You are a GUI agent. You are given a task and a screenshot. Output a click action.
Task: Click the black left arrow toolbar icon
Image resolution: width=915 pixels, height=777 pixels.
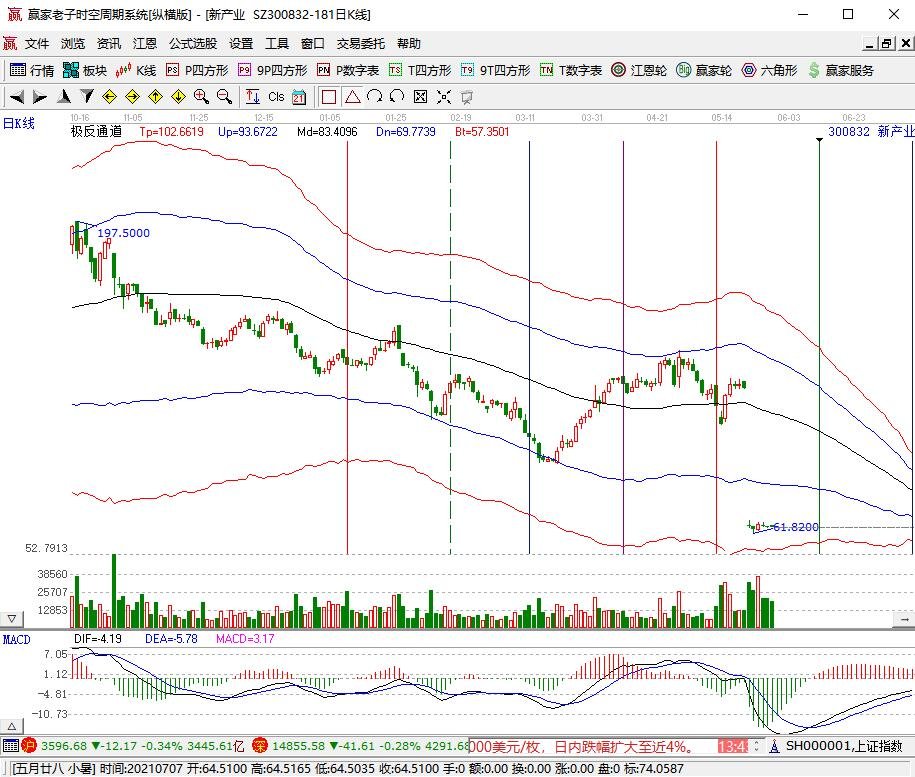(x=18, y=97)
